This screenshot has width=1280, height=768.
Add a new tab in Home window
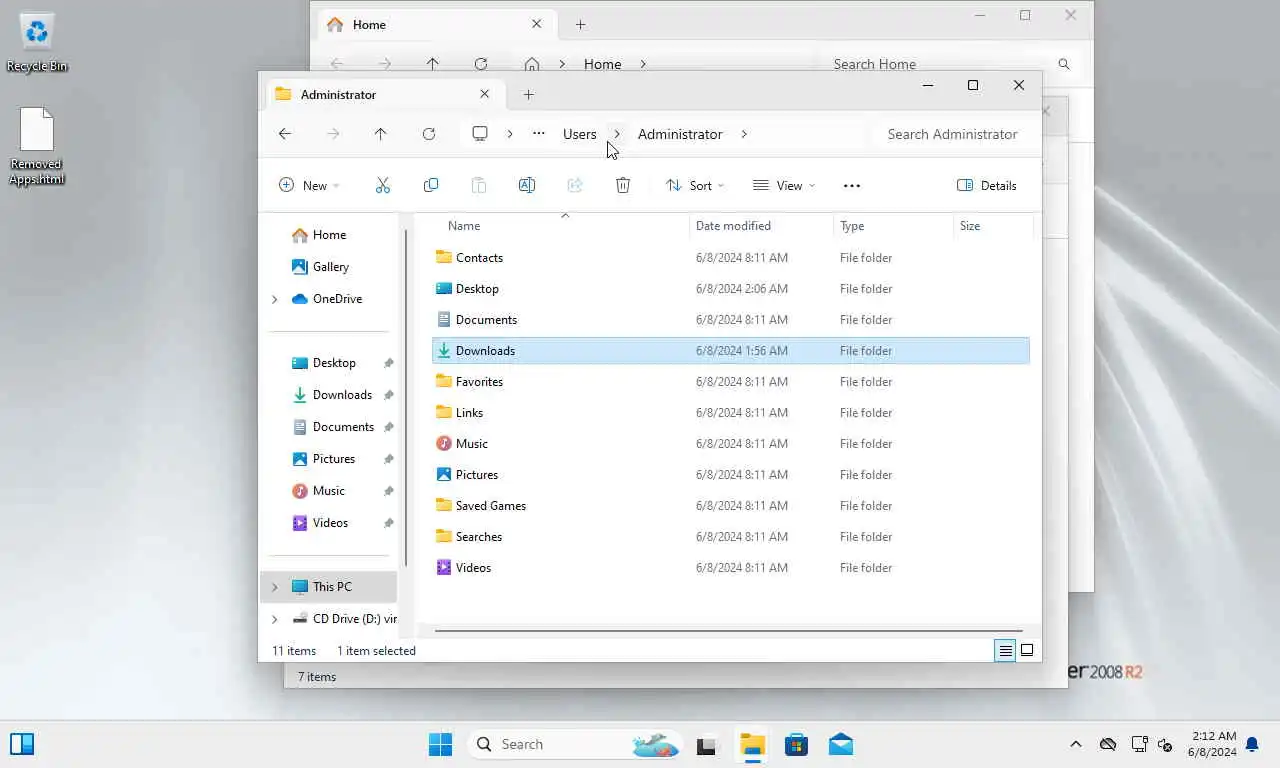pyautogui.click(x=580, y=24)
